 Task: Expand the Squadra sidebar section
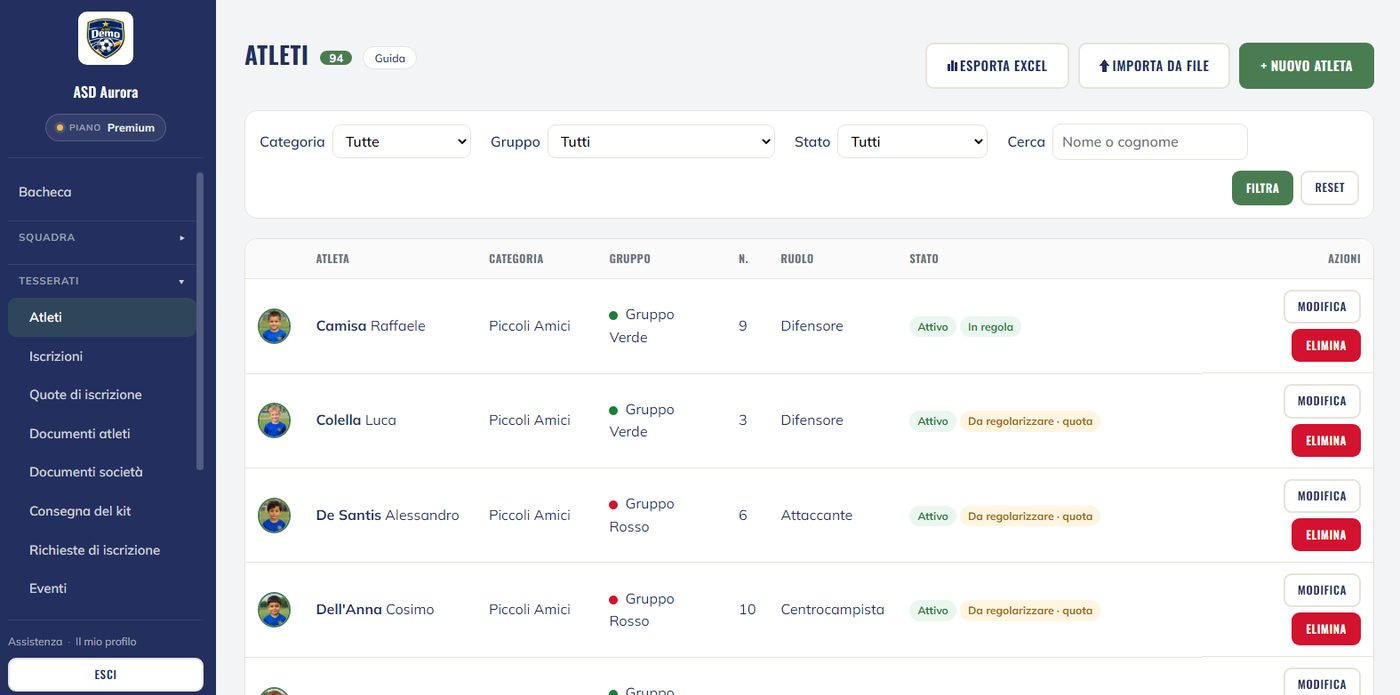[102, 238]
